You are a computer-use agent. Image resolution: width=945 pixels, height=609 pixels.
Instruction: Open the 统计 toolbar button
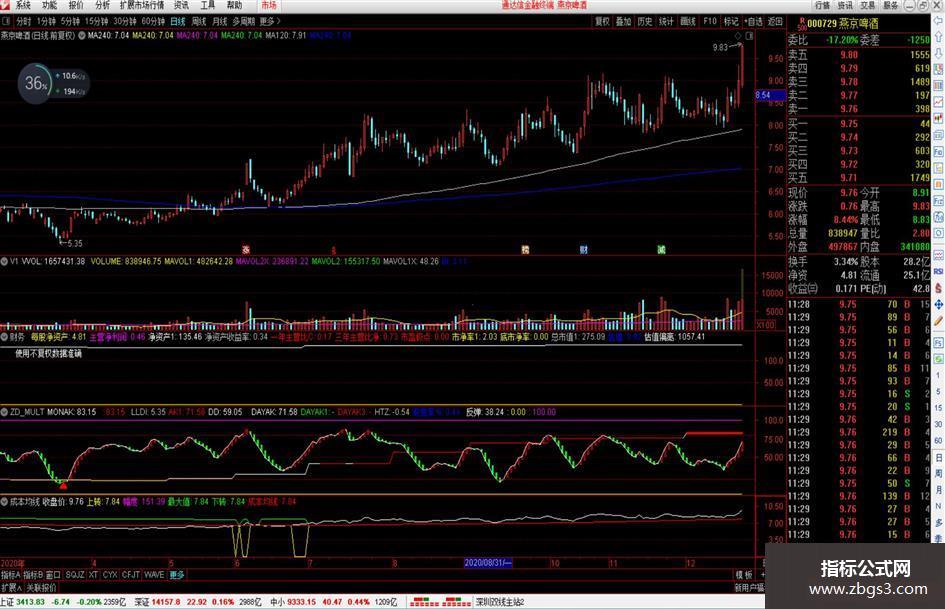(x=666, y=21)
